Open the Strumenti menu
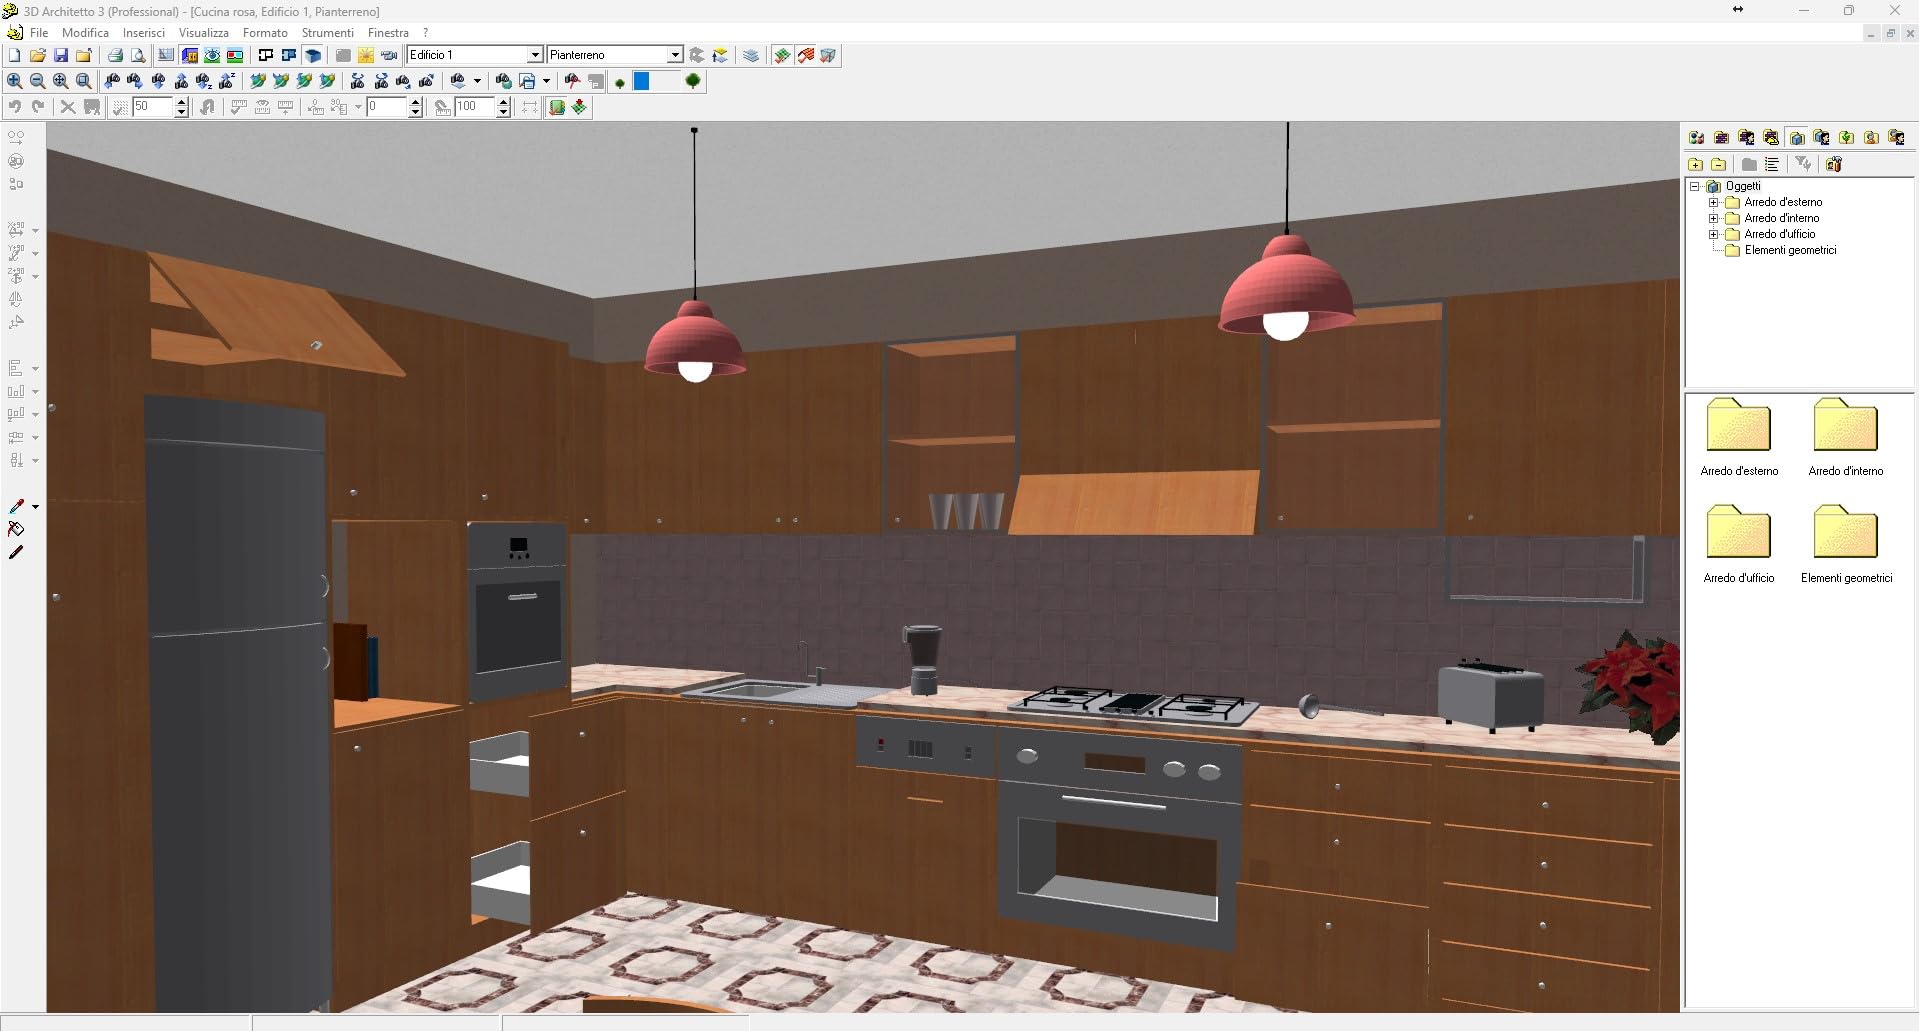 click(x=328, y=33)
